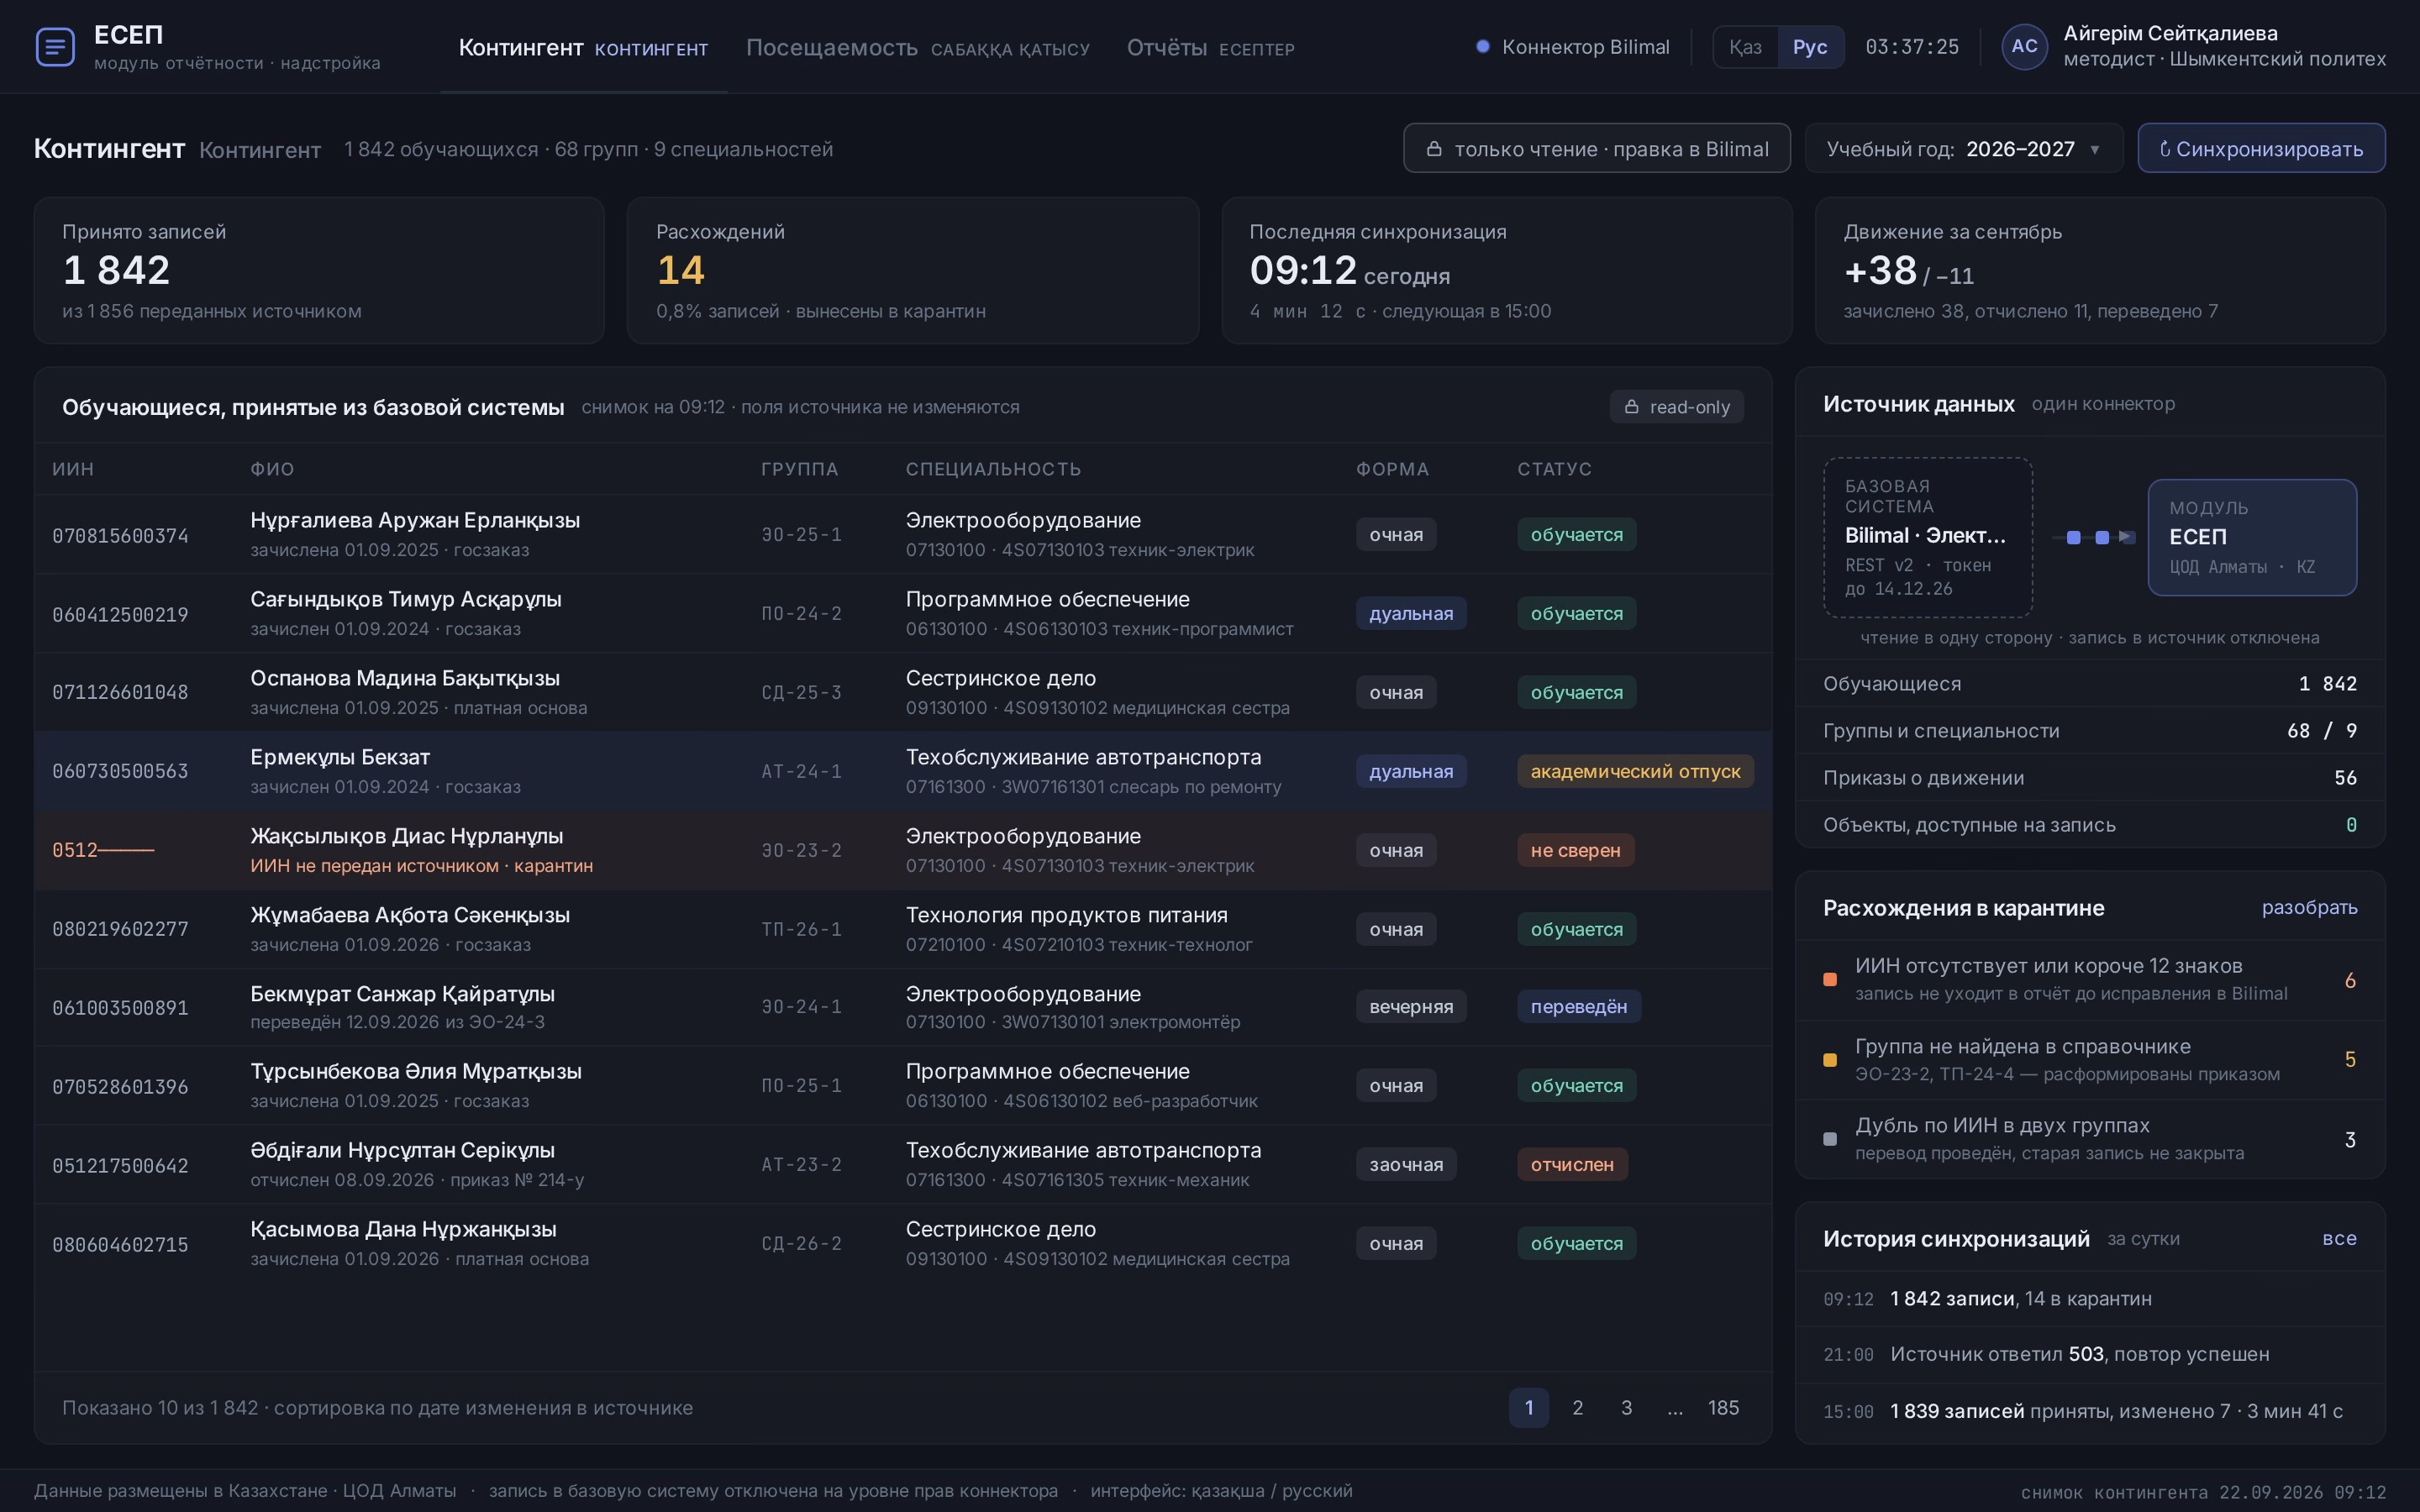Go to page 2 of the table
Image resolution: width=2420 pixels, height=1512 pixels.
[1577, 1408]
